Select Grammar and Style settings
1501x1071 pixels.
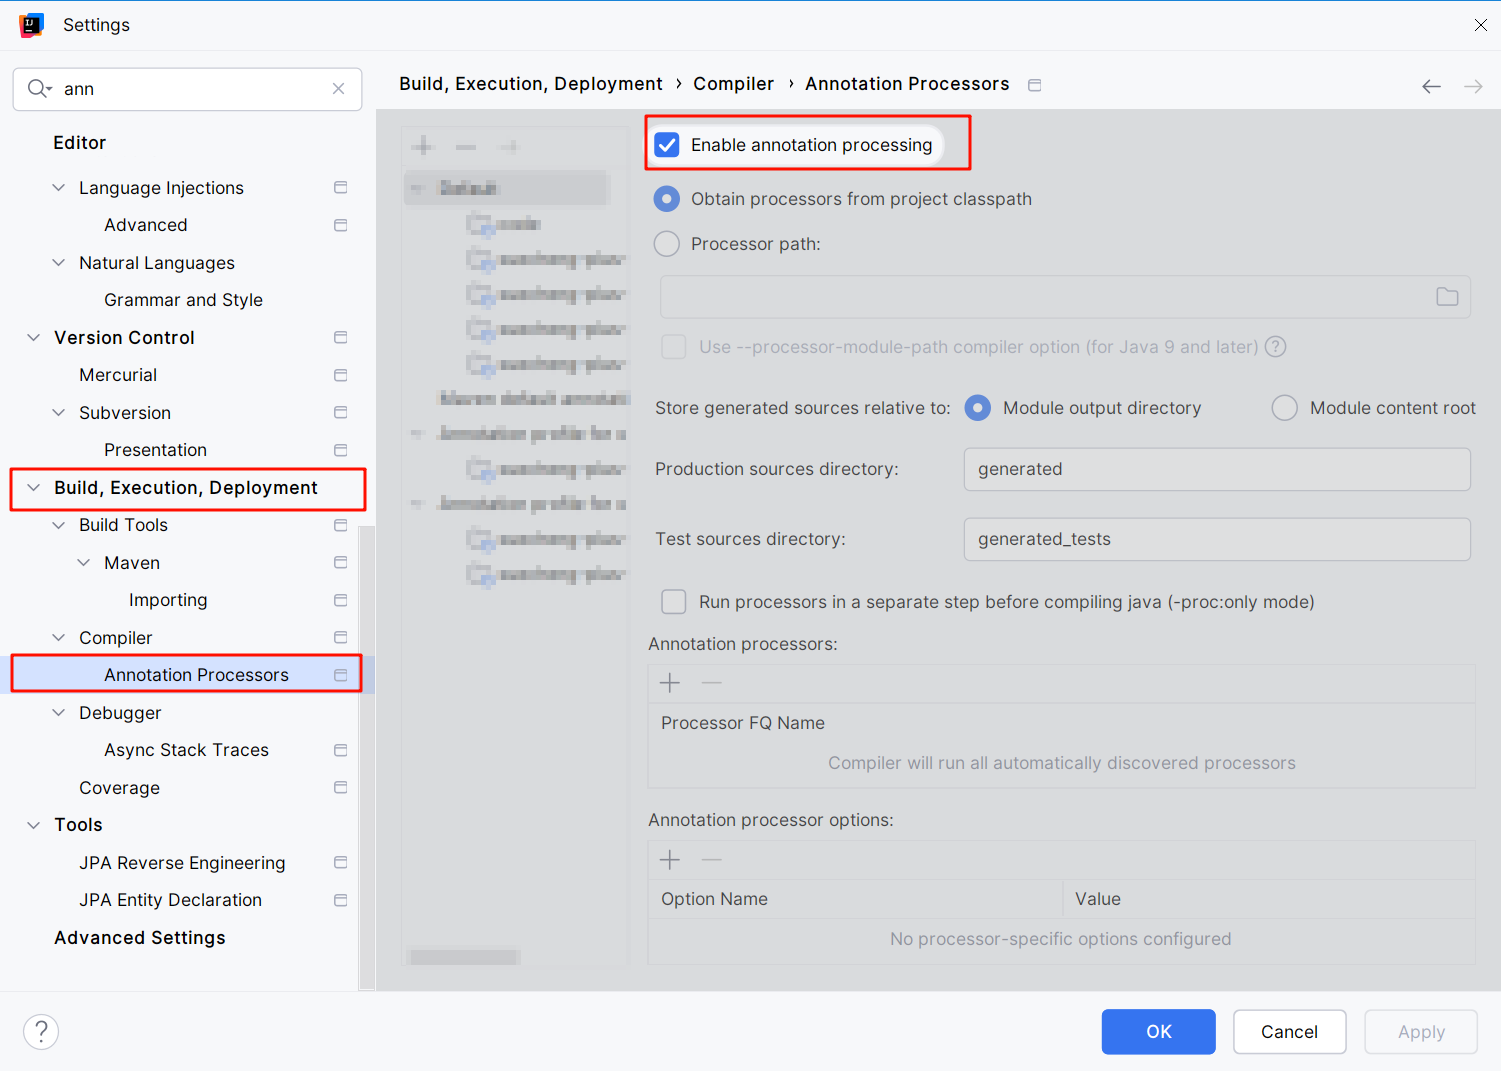click(x=183, y=300)
